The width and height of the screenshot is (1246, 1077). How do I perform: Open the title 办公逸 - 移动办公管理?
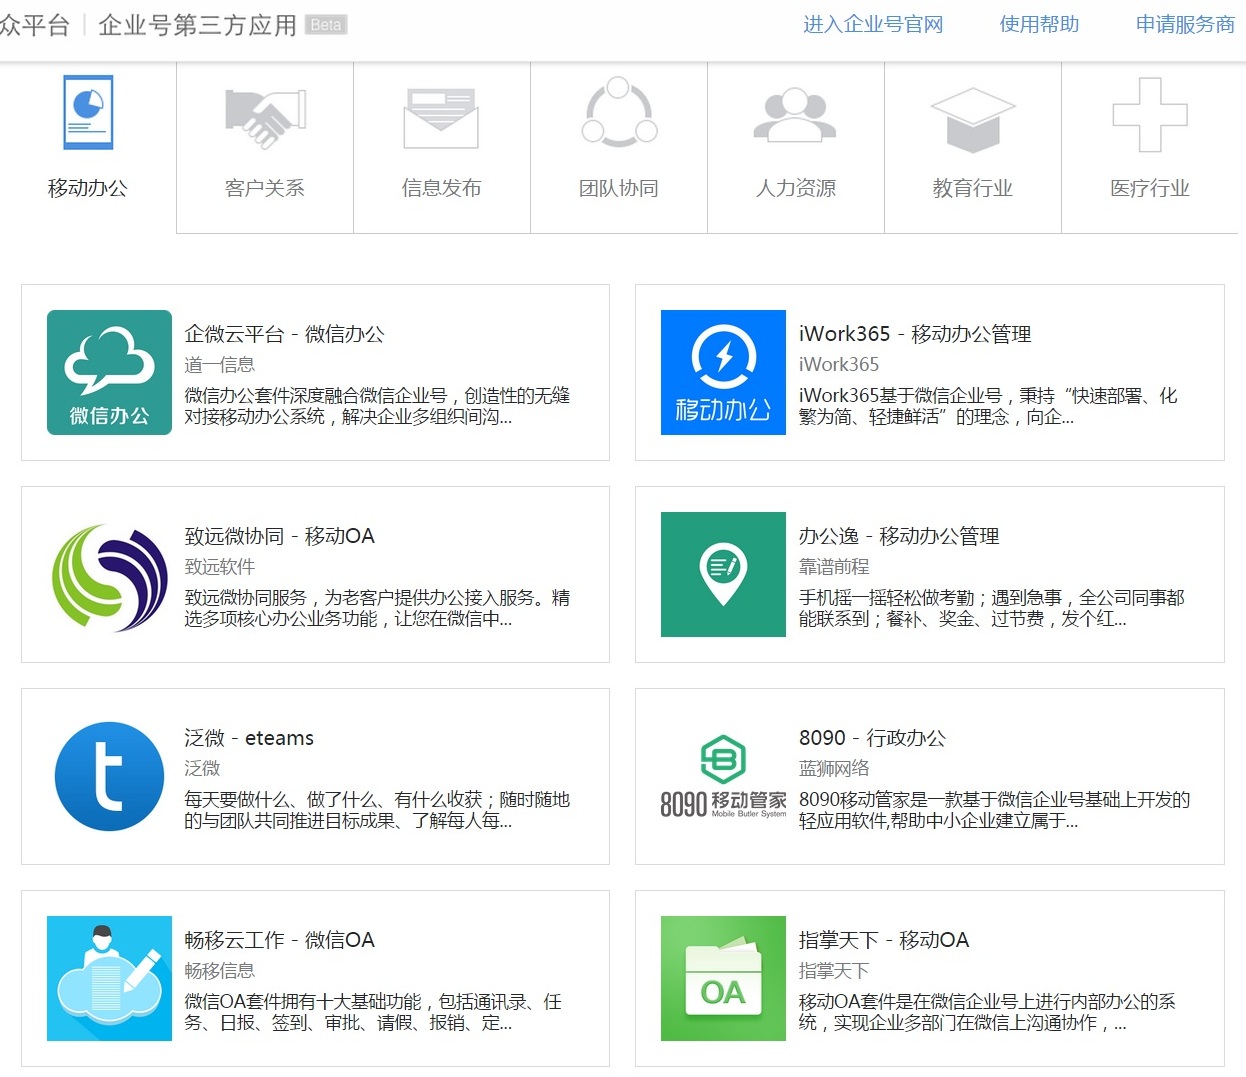[x=899, y=536]
